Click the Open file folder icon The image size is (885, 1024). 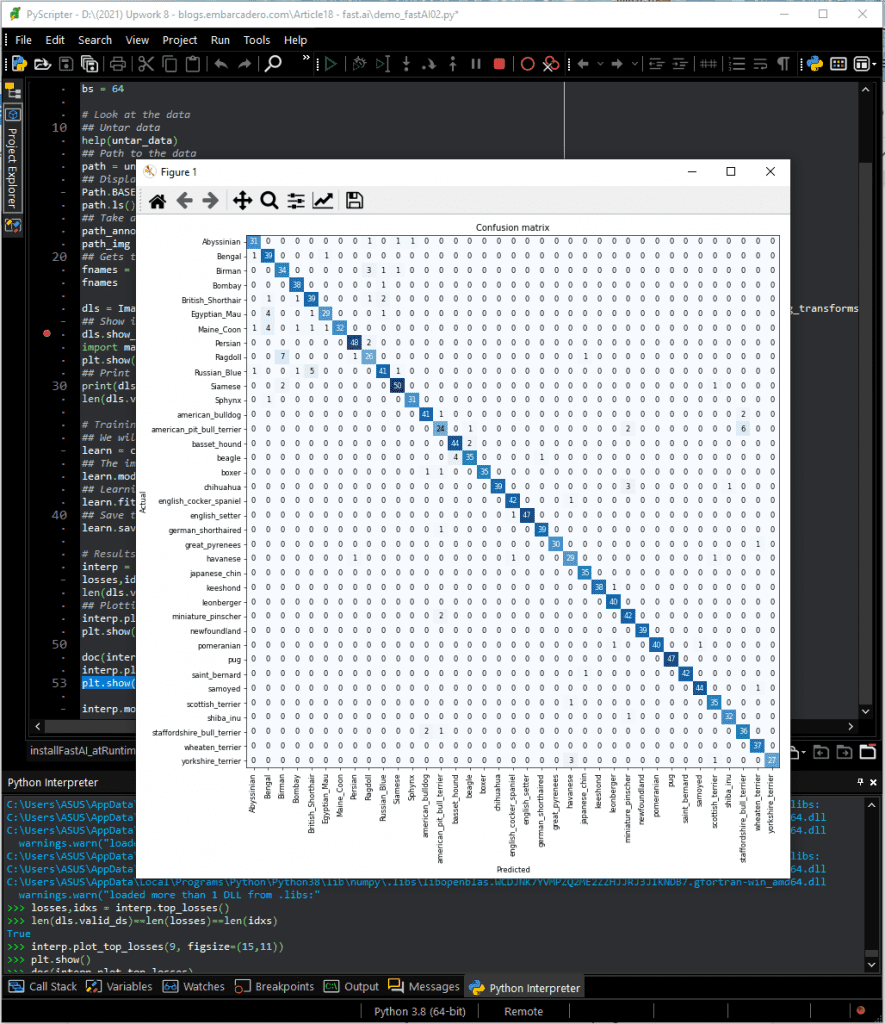42,64
